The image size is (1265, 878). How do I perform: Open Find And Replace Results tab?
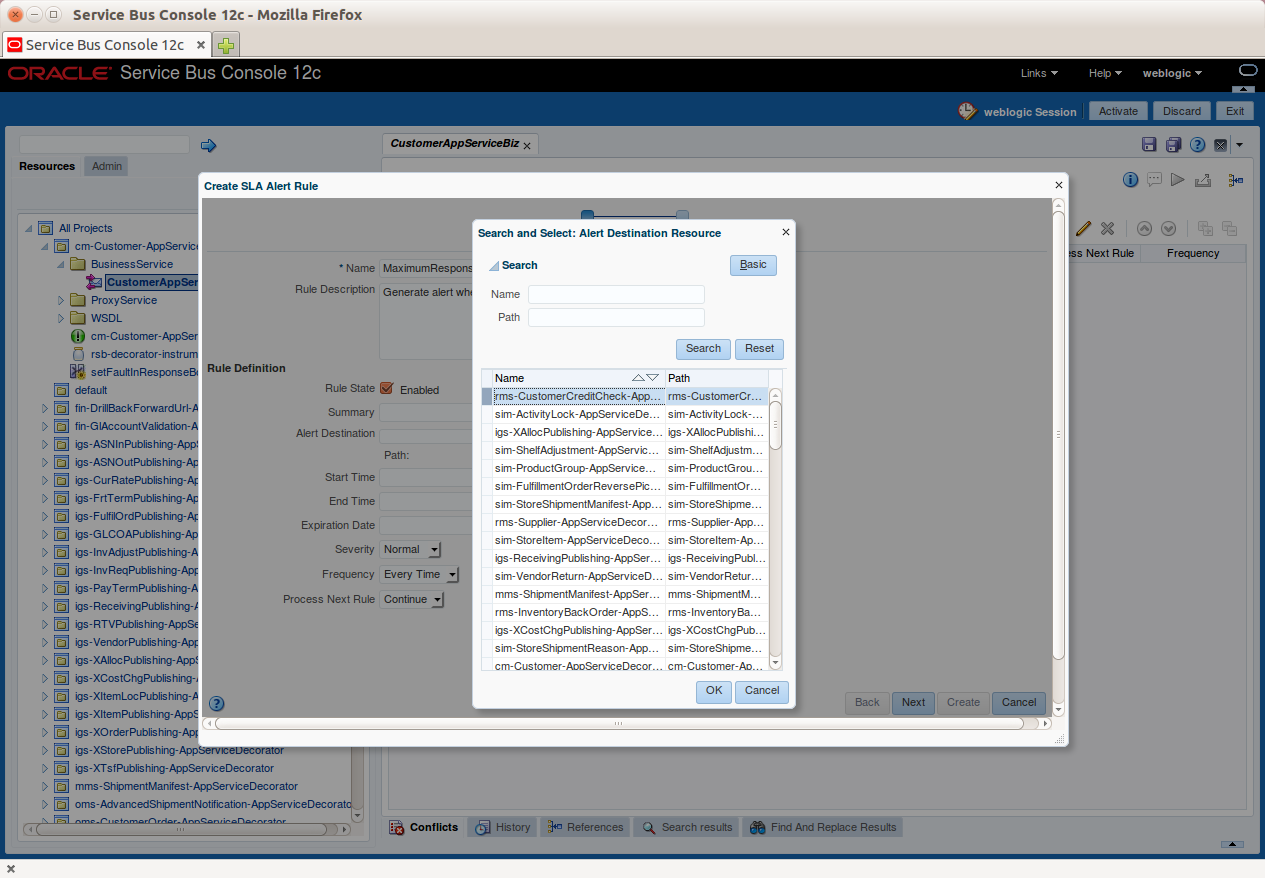point(822,827)
